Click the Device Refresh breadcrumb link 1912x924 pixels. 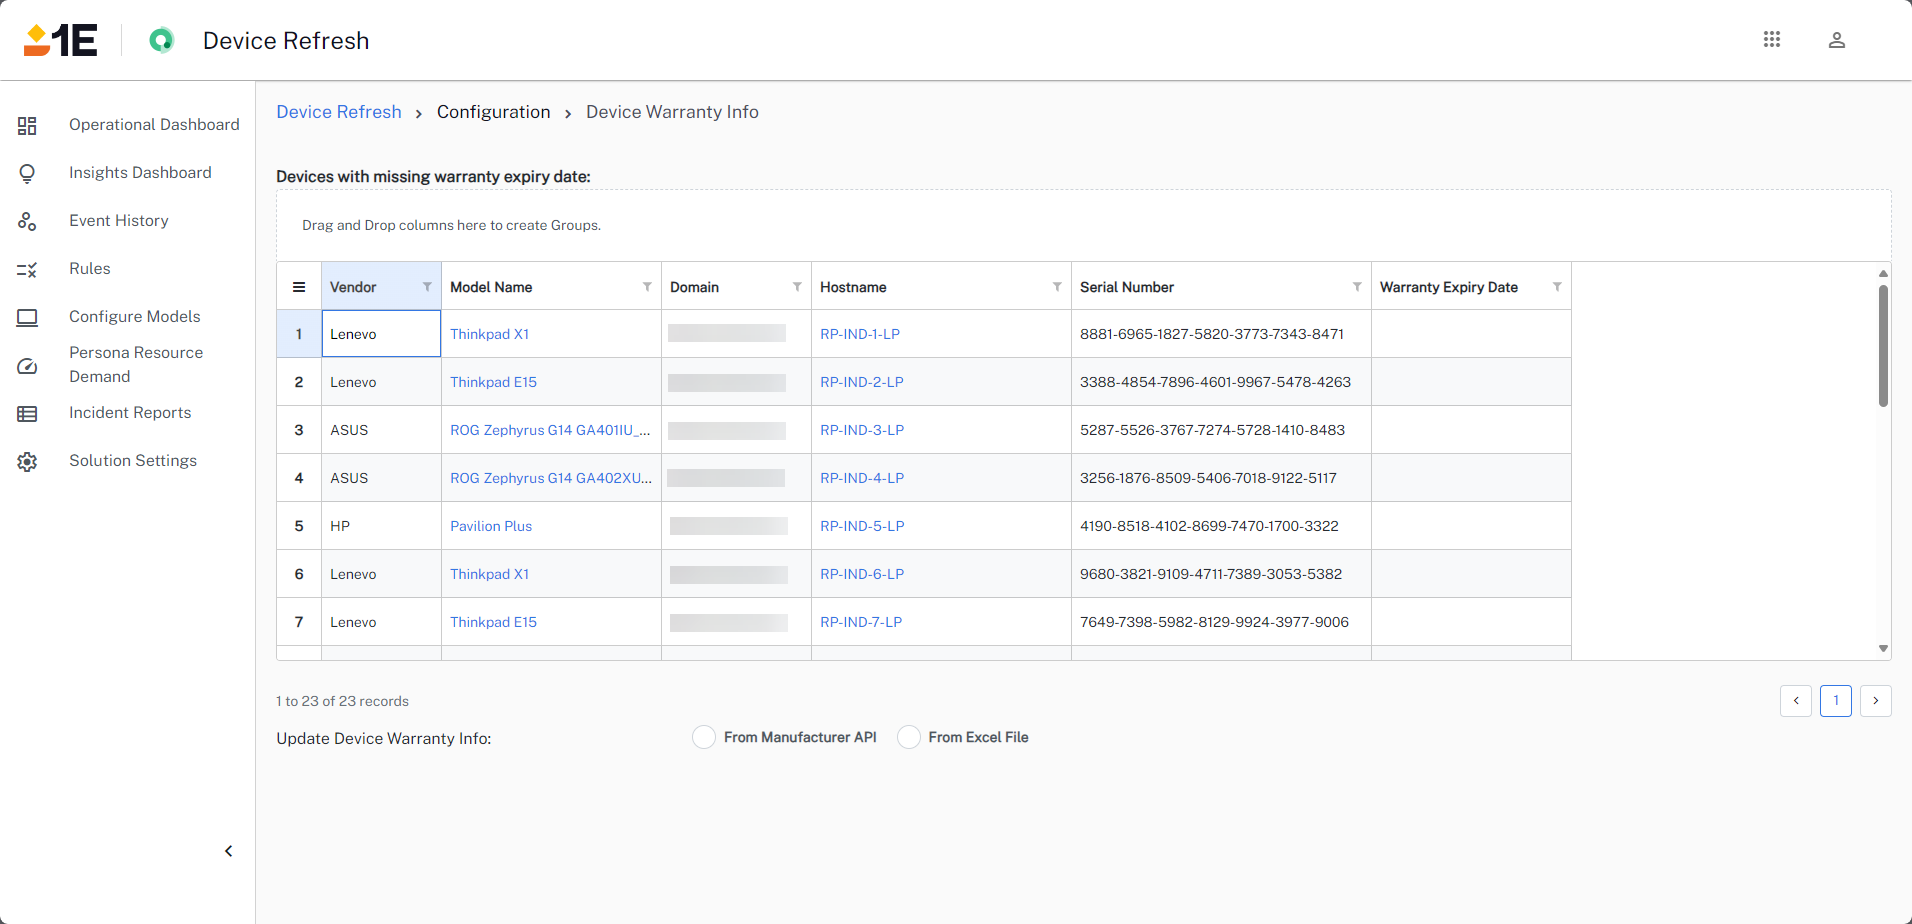(x=339, y=112)
